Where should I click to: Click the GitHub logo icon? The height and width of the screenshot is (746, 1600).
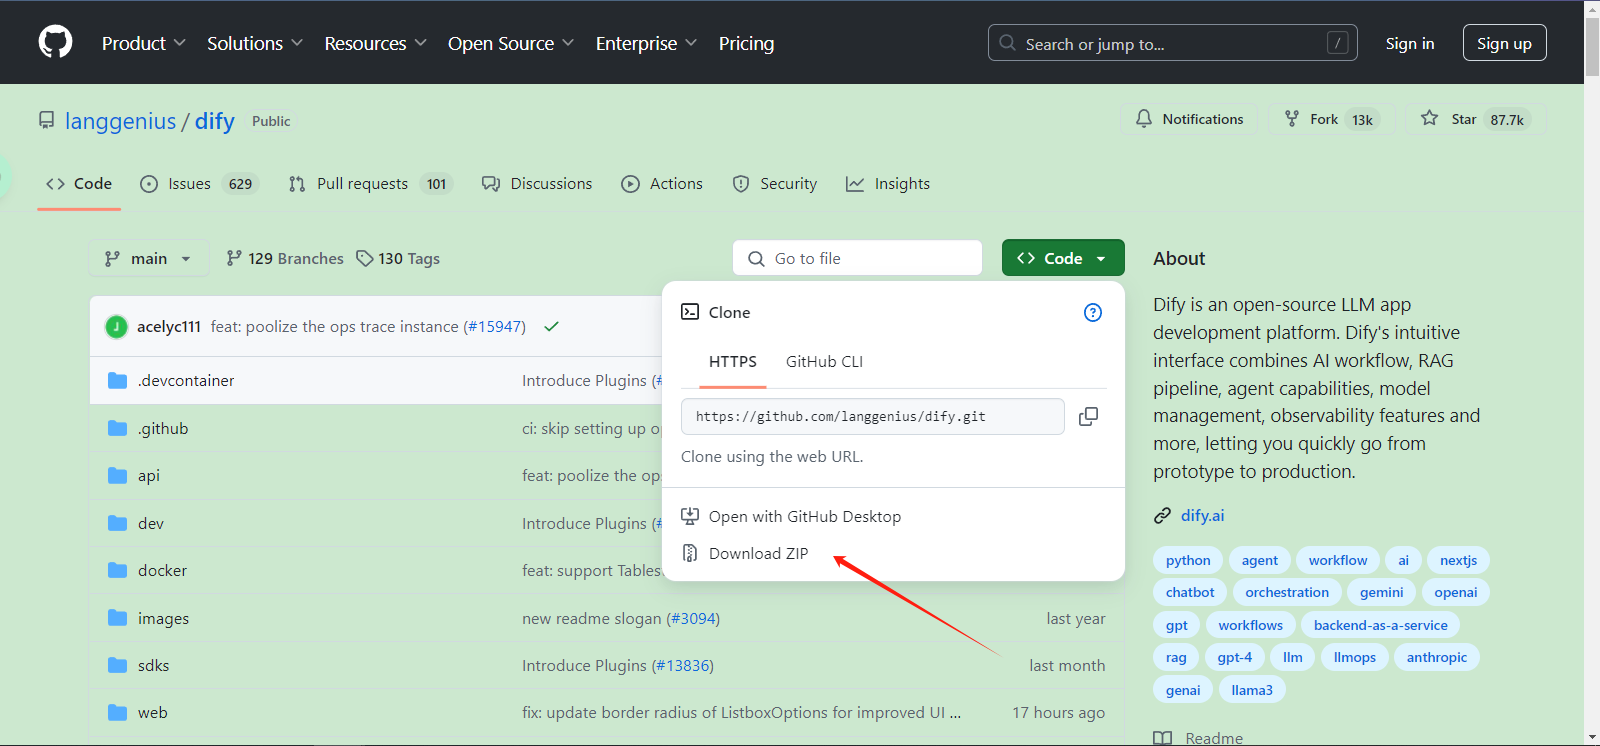click(x=55, y=42)
